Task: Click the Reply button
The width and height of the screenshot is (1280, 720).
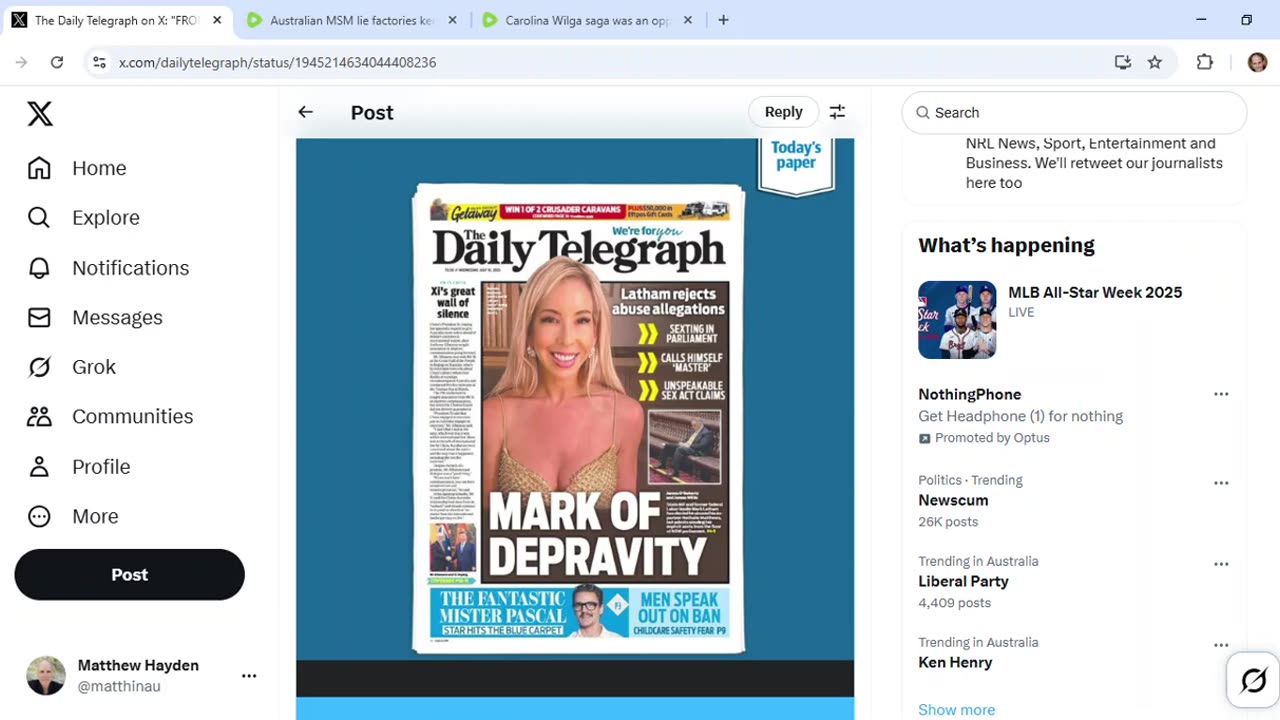Action: tap(784, 112)
